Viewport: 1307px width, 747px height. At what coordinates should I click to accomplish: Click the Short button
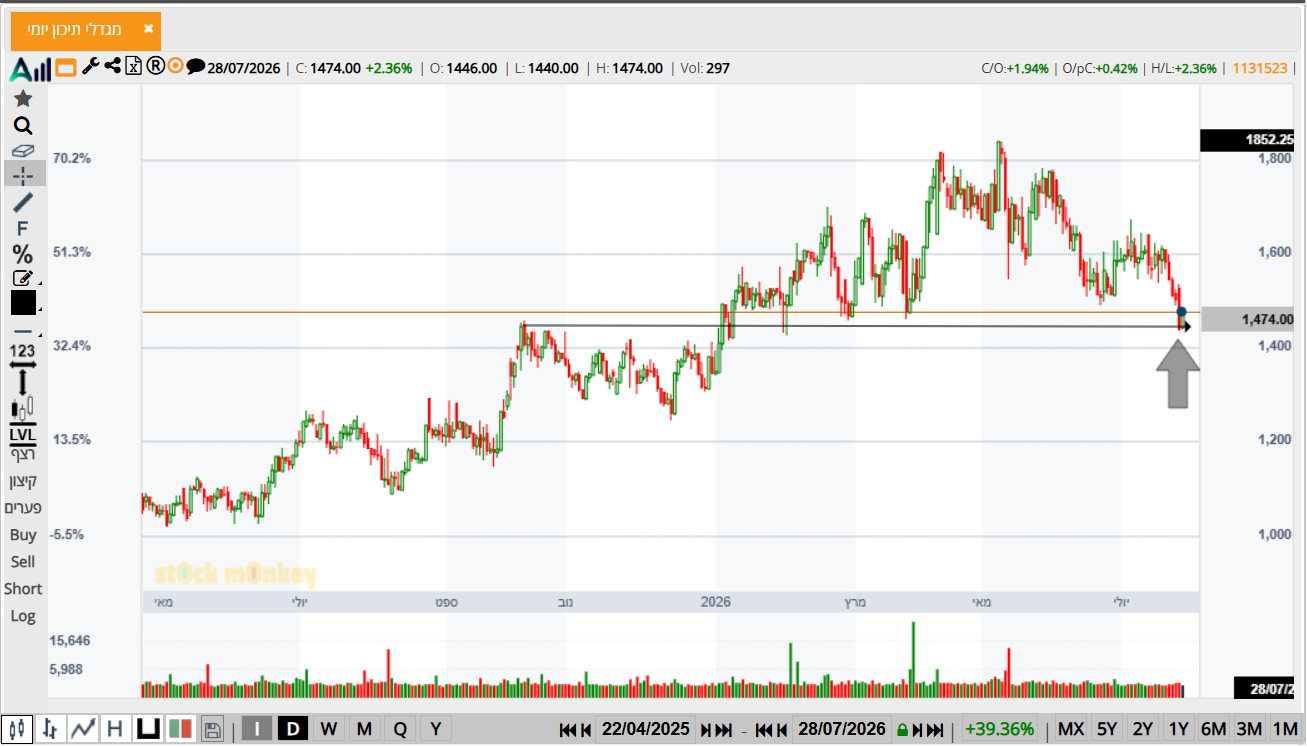tap(23, 589)
